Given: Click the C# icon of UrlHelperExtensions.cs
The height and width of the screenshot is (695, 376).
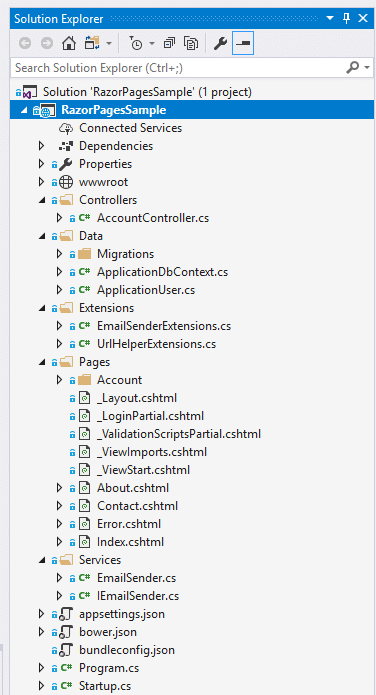Looking at the screenshot, I should pos(84,344).
